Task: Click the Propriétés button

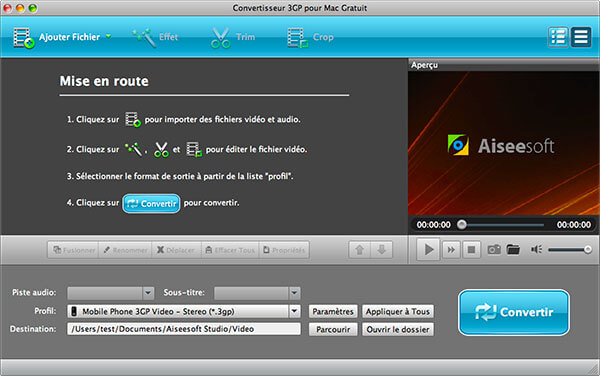Action: [x=284, y=250]
